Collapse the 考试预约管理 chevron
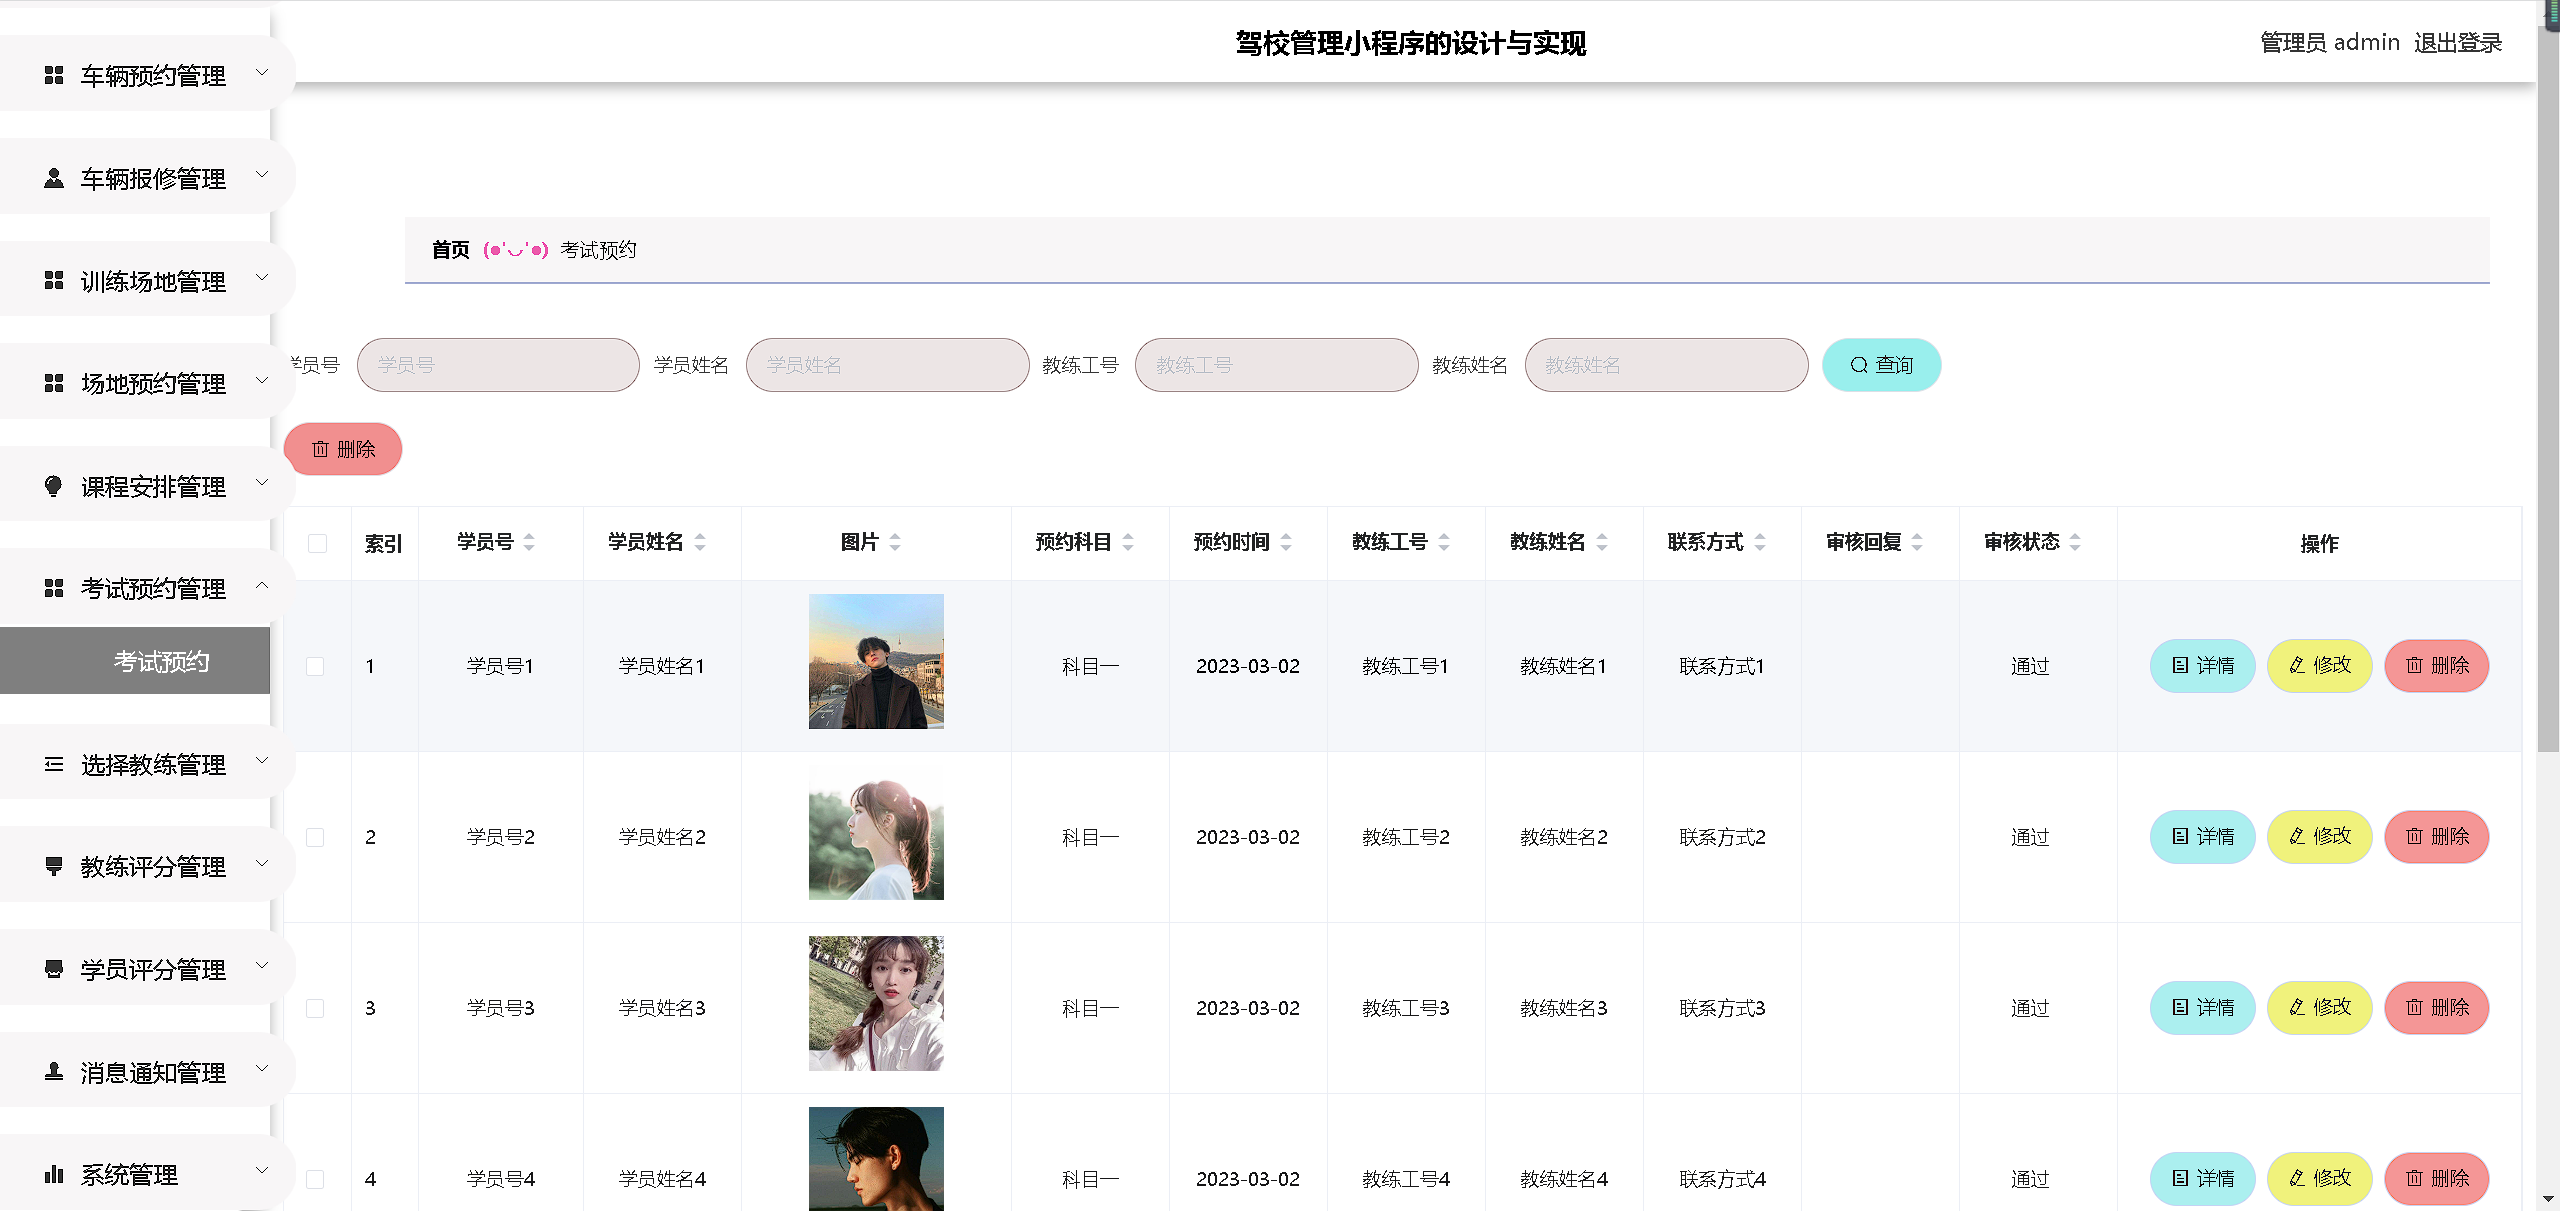Viewport: 2560px width, 1211px height. [262, 585]
